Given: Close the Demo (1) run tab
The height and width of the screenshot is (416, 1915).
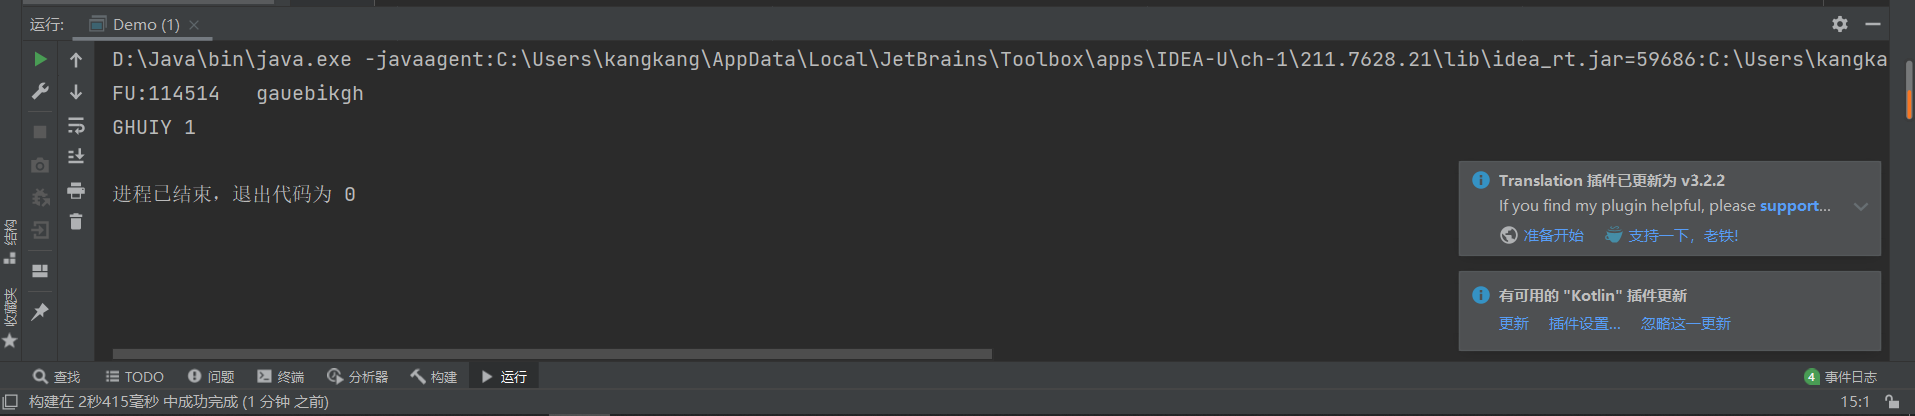Looking at the screenshot, I should [x=194, y=25].
